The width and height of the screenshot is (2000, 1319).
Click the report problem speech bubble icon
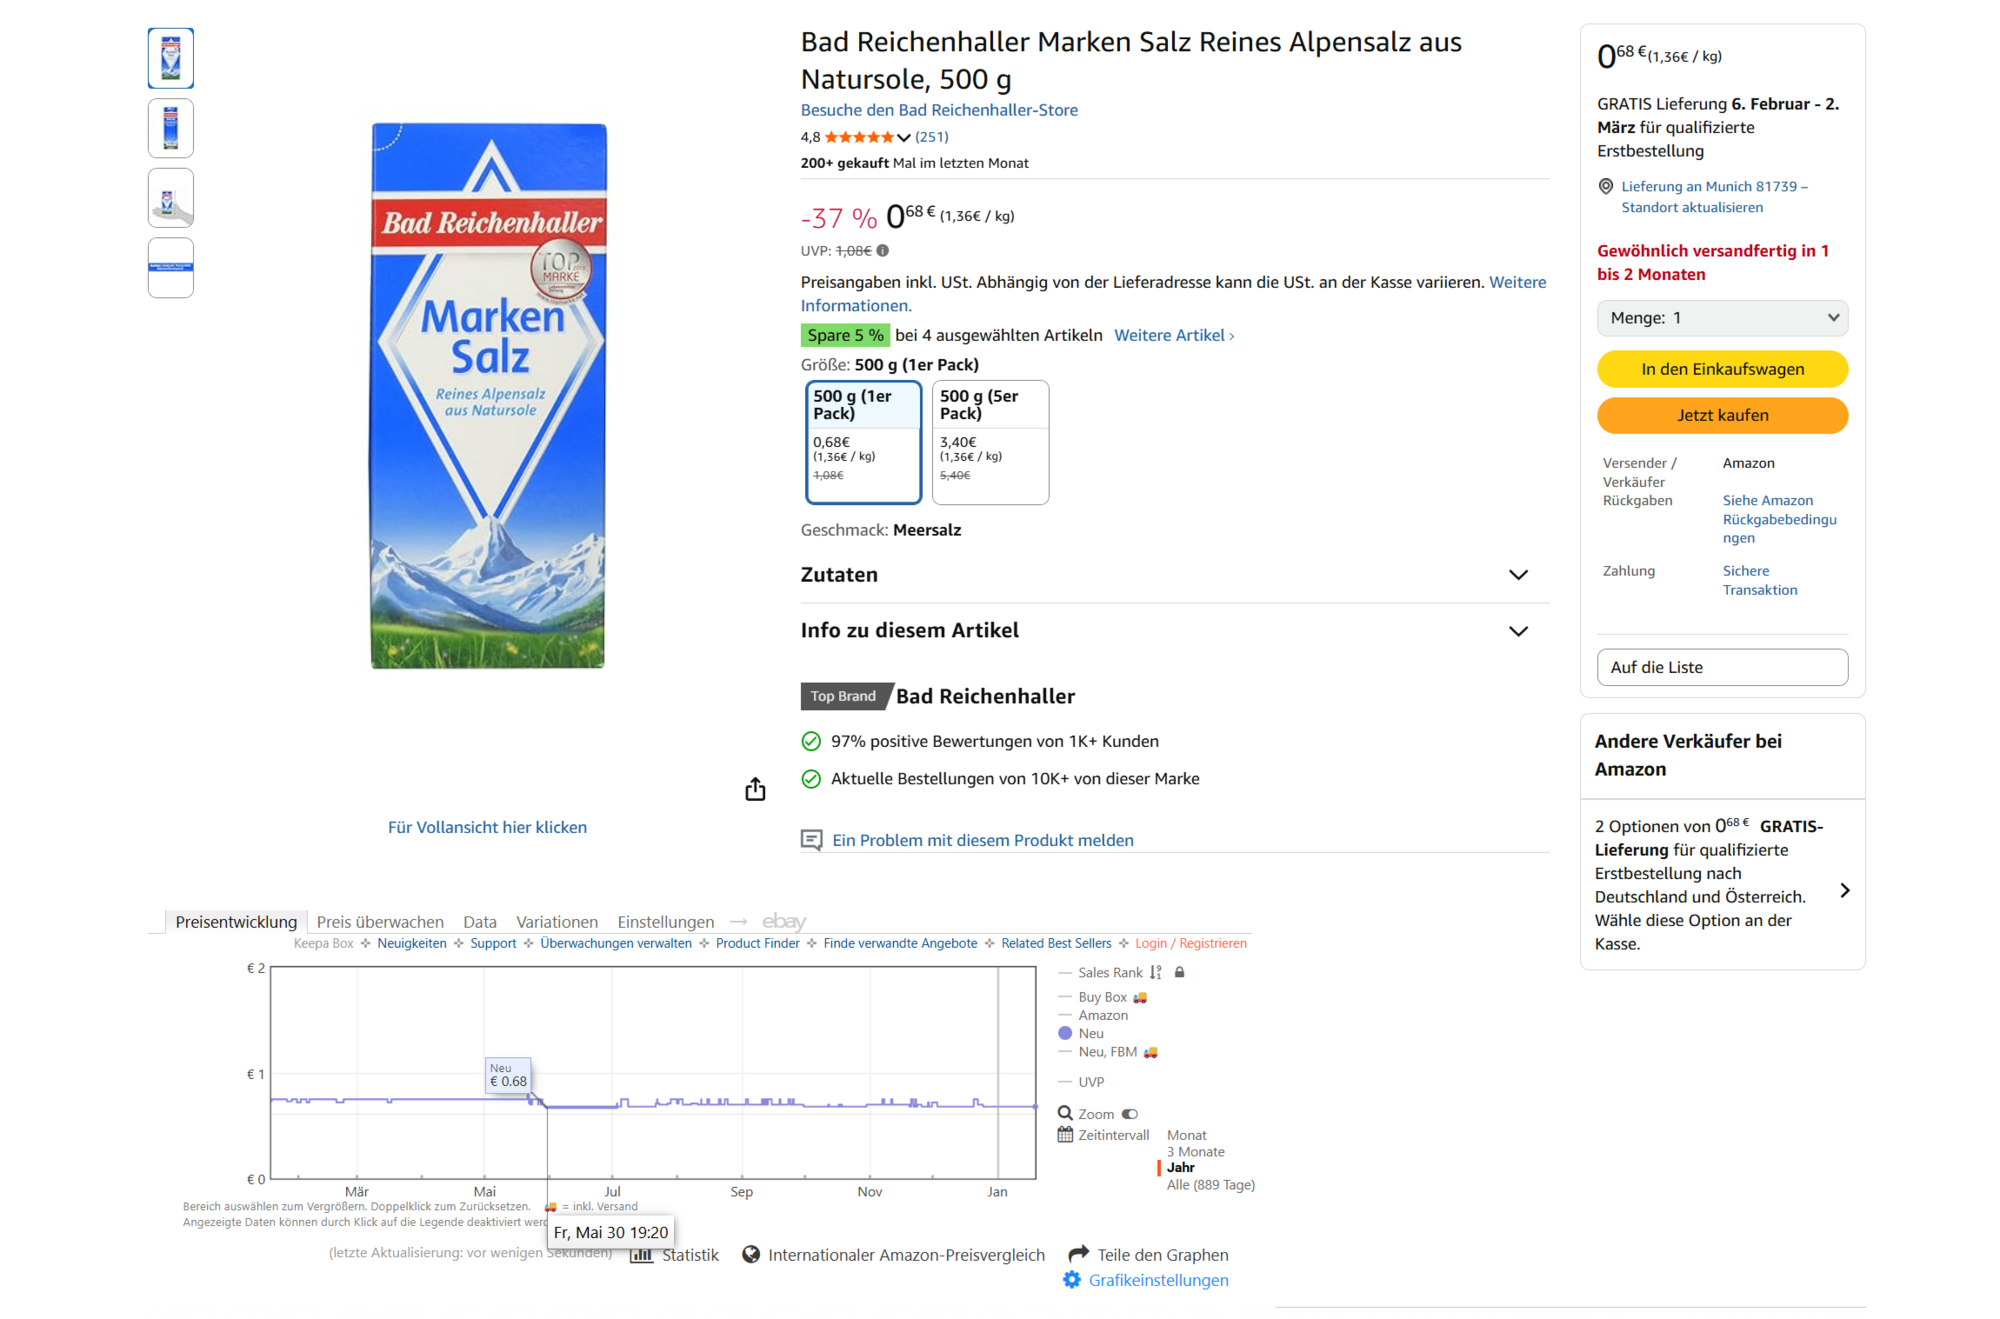pos(811,840)
